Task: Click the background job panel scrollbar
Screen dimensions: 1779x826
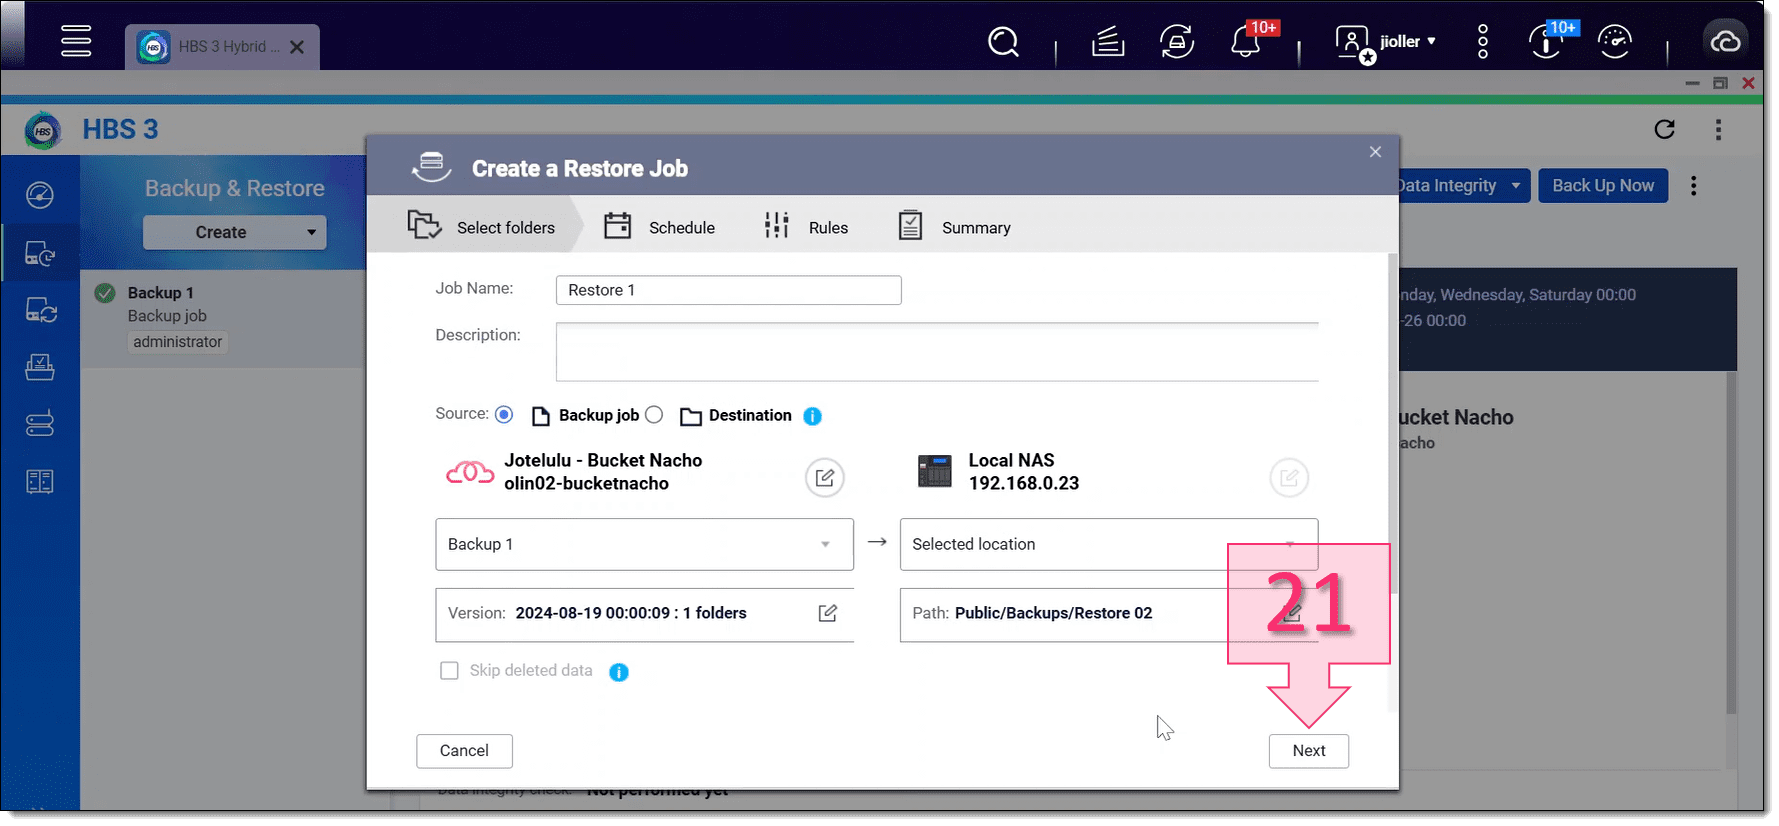Action: click(x=1731, y=543)
